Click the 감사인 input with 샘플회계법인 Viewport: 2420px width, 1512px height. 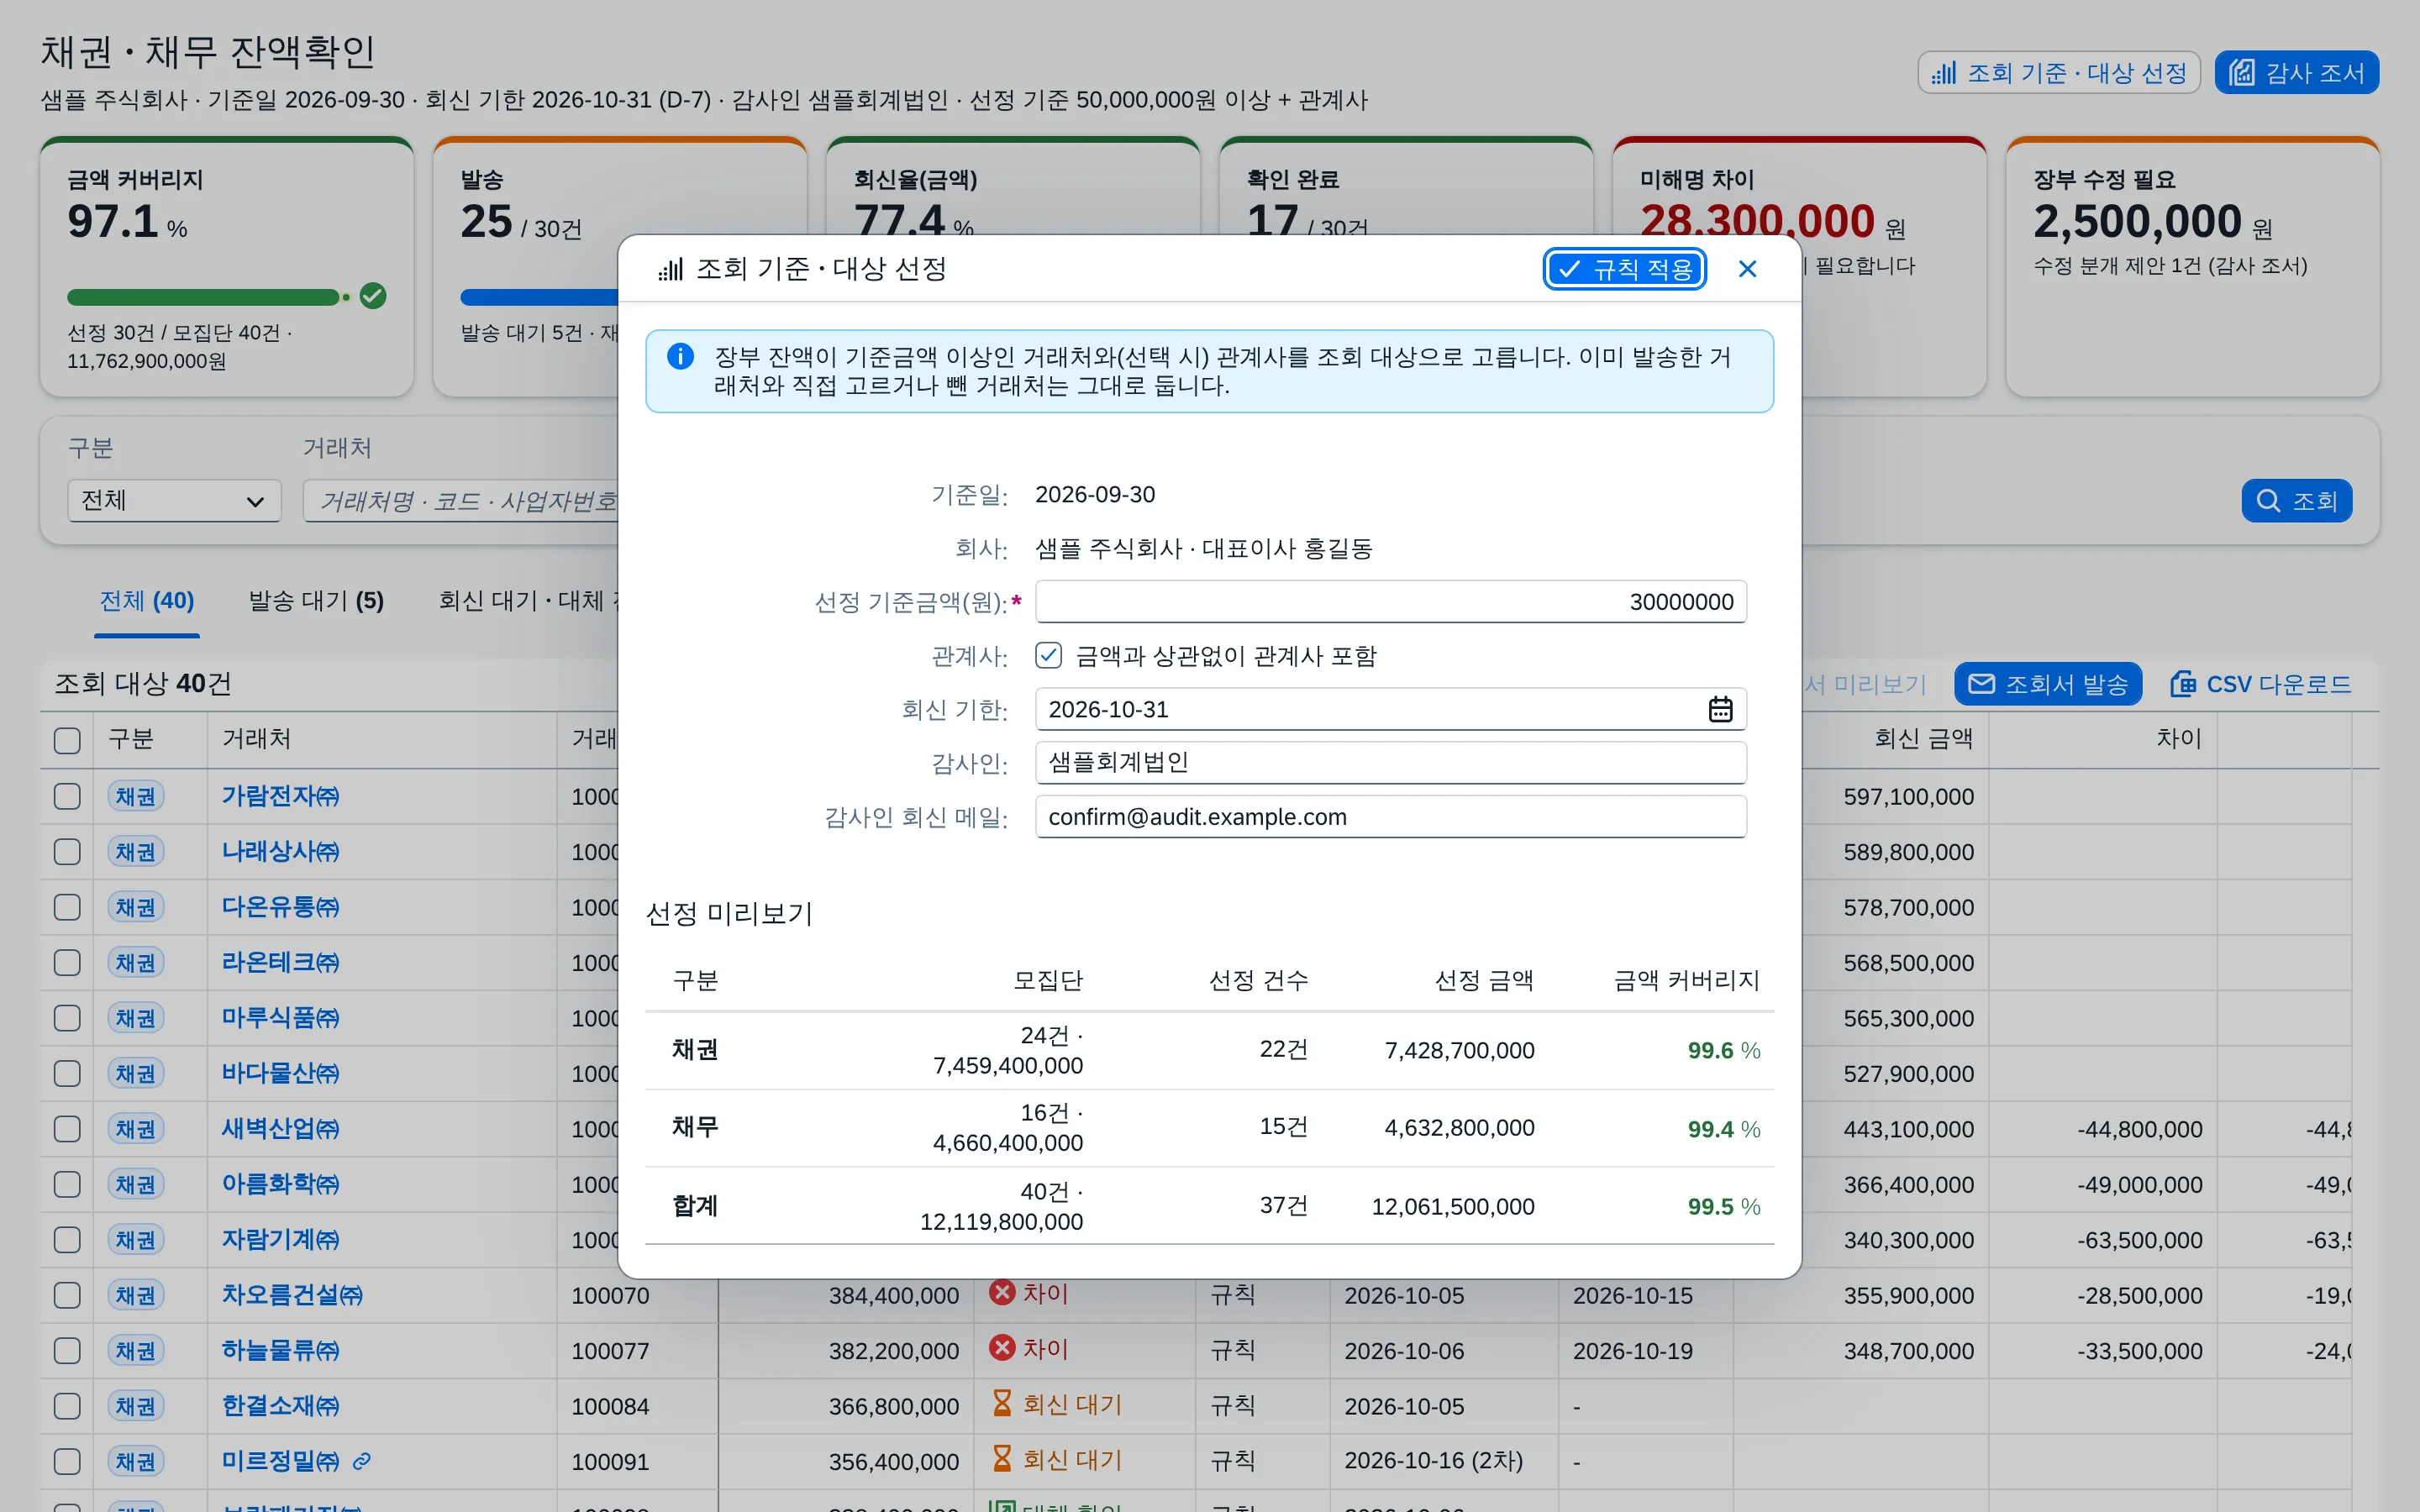click(x=1391, y=763)
